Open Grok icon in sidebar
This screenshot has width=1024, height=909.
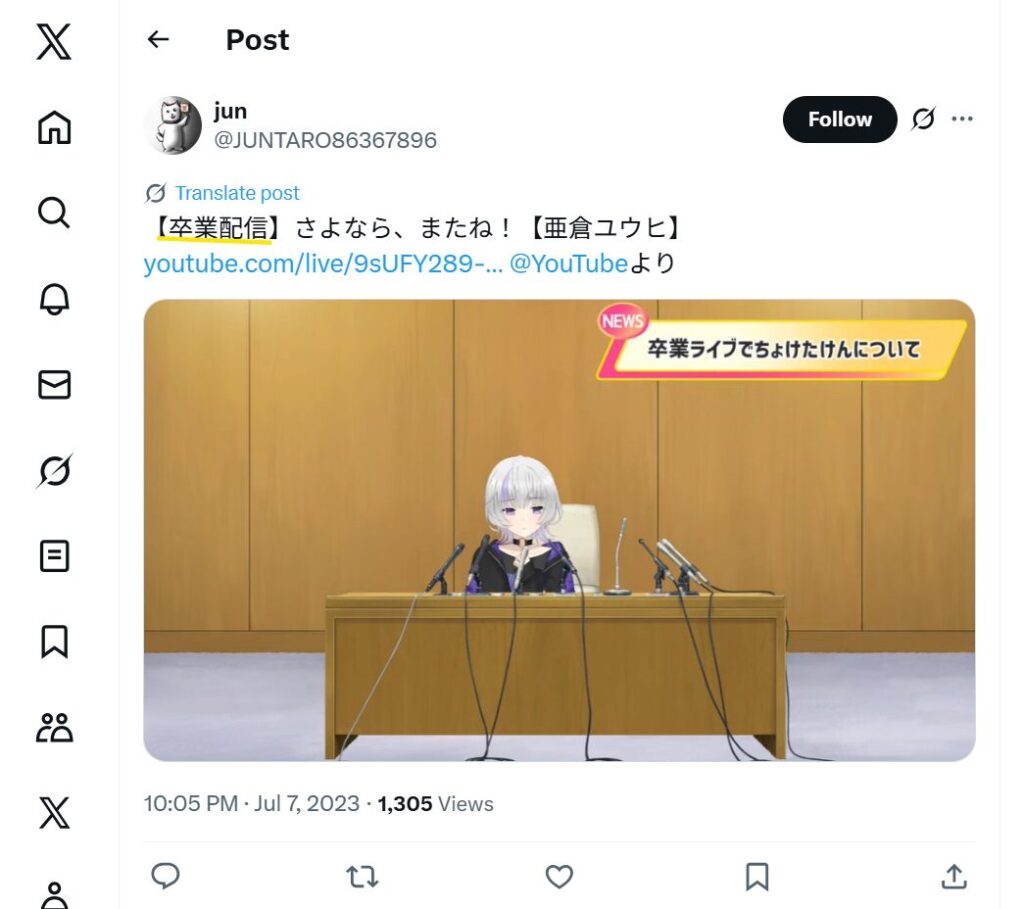pos(54,470)
